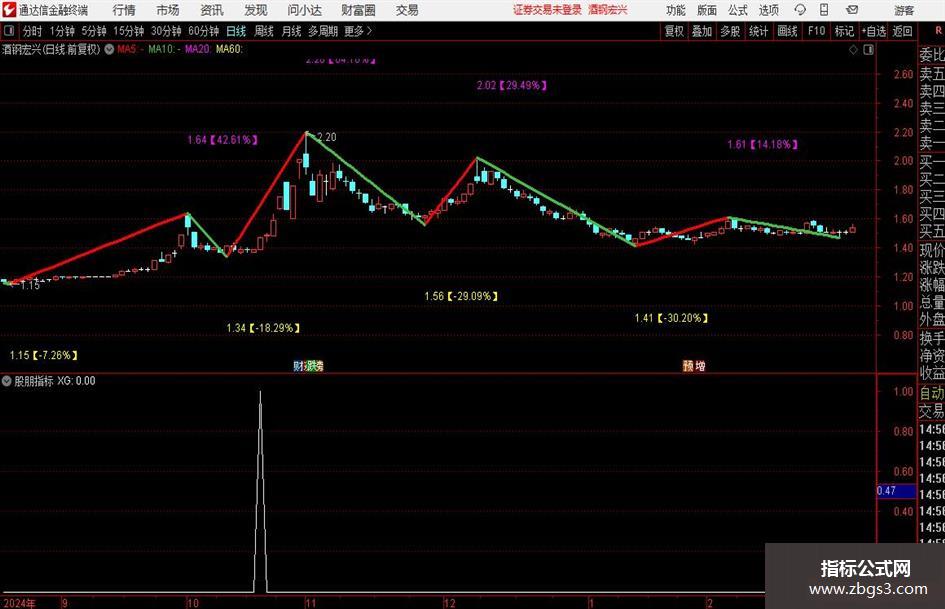Click the 2024年 date axis label

(x=19, y=604)
